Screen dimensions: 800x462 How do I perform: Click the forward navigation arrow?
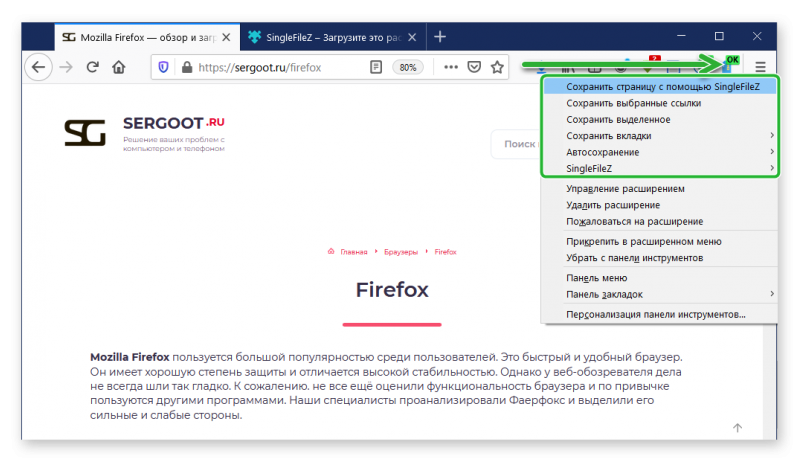pos(66,67)
